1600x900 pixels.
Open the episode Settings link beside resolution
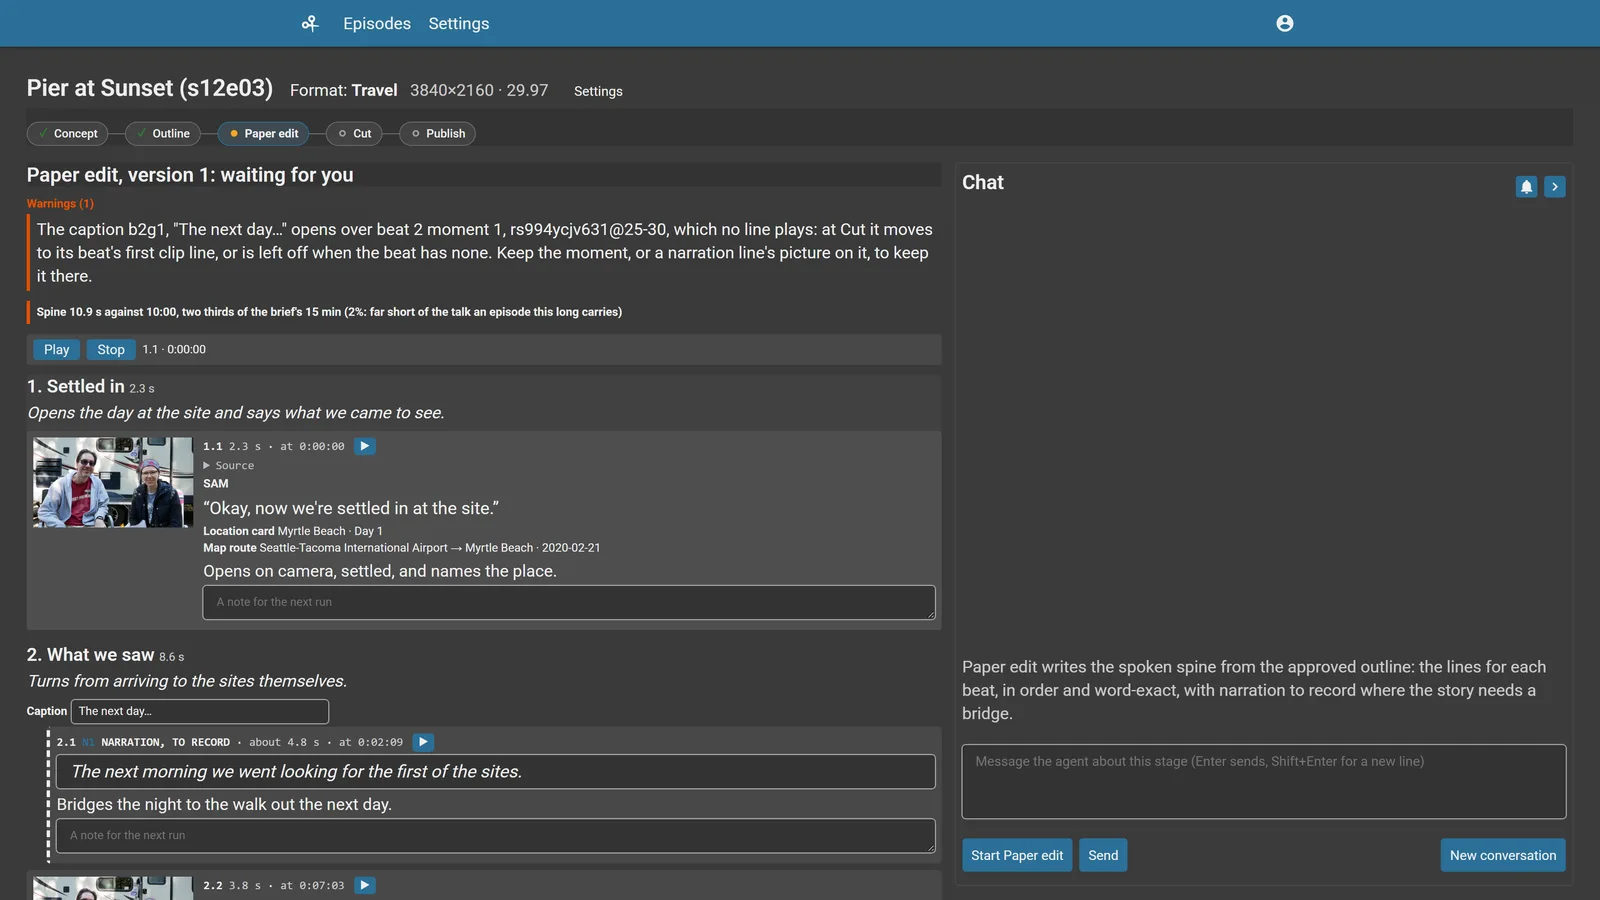pos(598,91)
